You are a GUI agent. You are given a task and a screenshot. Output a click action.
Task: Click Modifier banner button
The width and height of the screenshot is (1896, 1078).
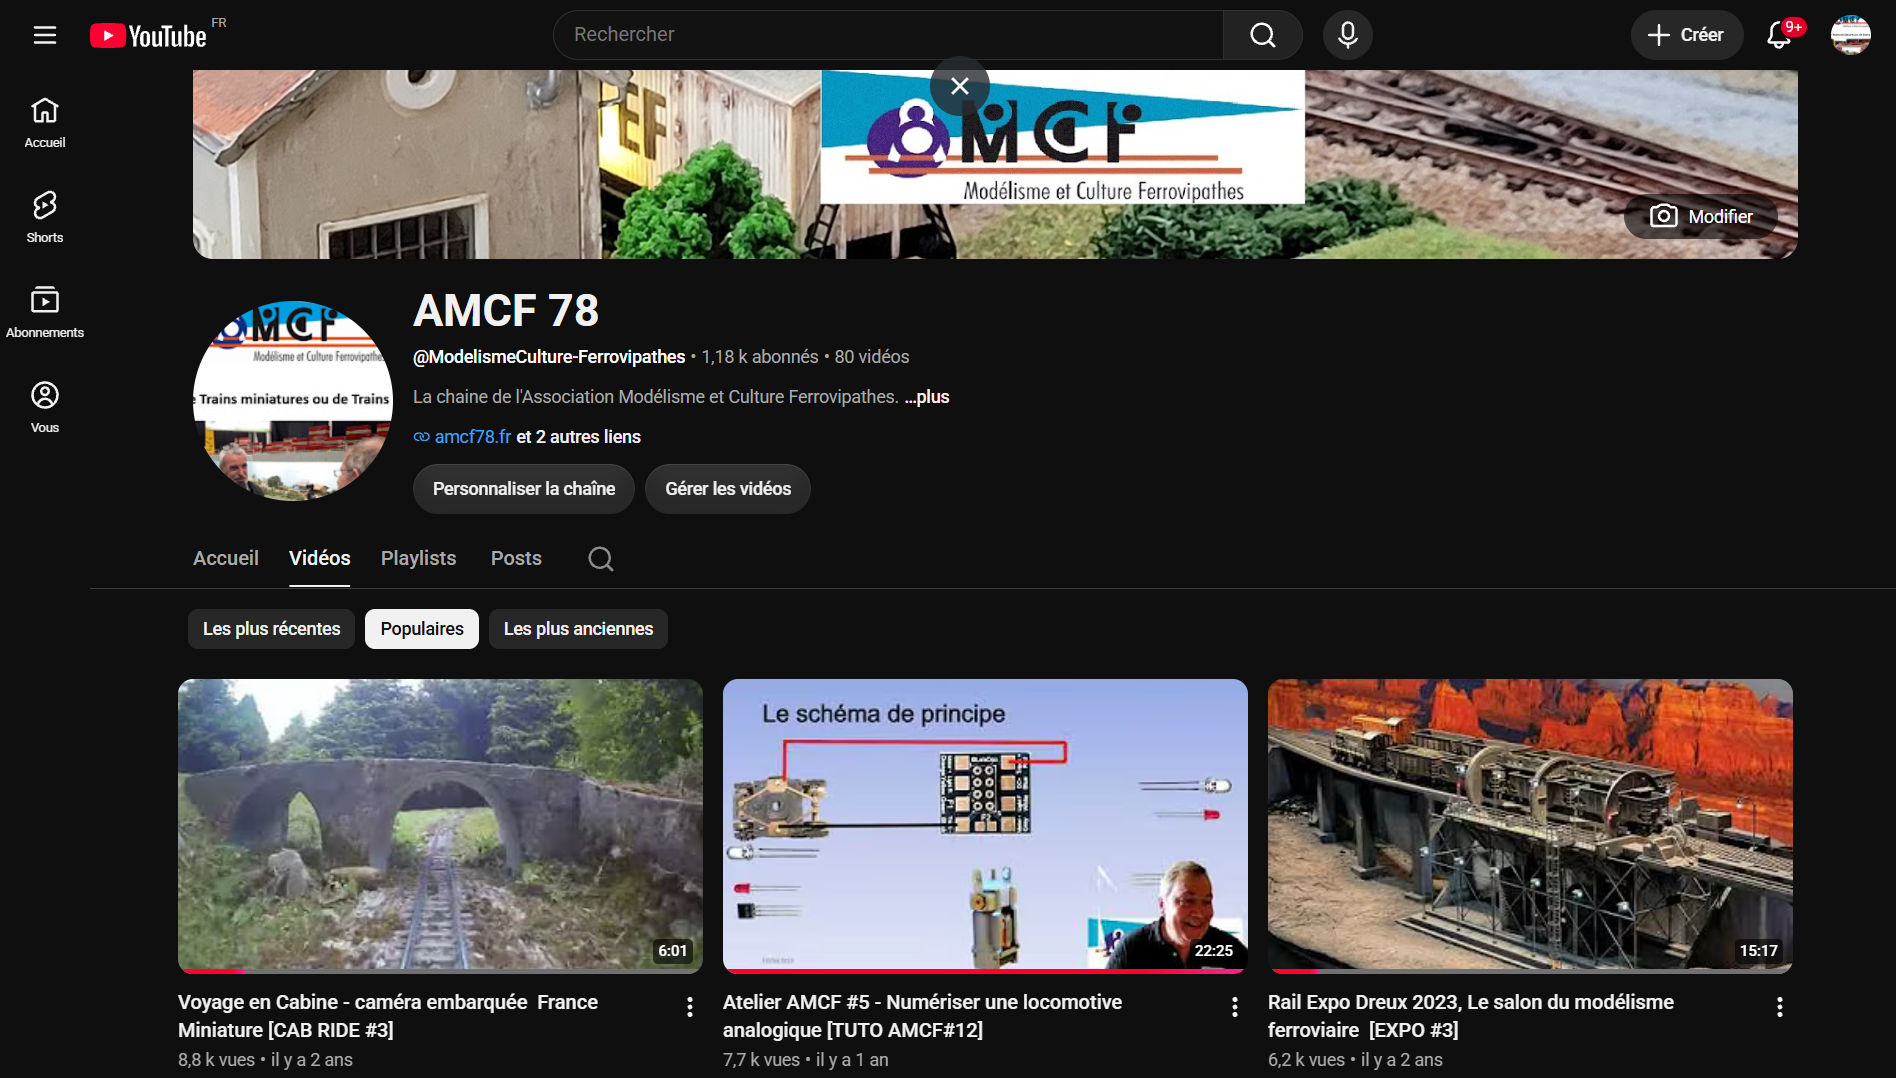(1701, 216)
